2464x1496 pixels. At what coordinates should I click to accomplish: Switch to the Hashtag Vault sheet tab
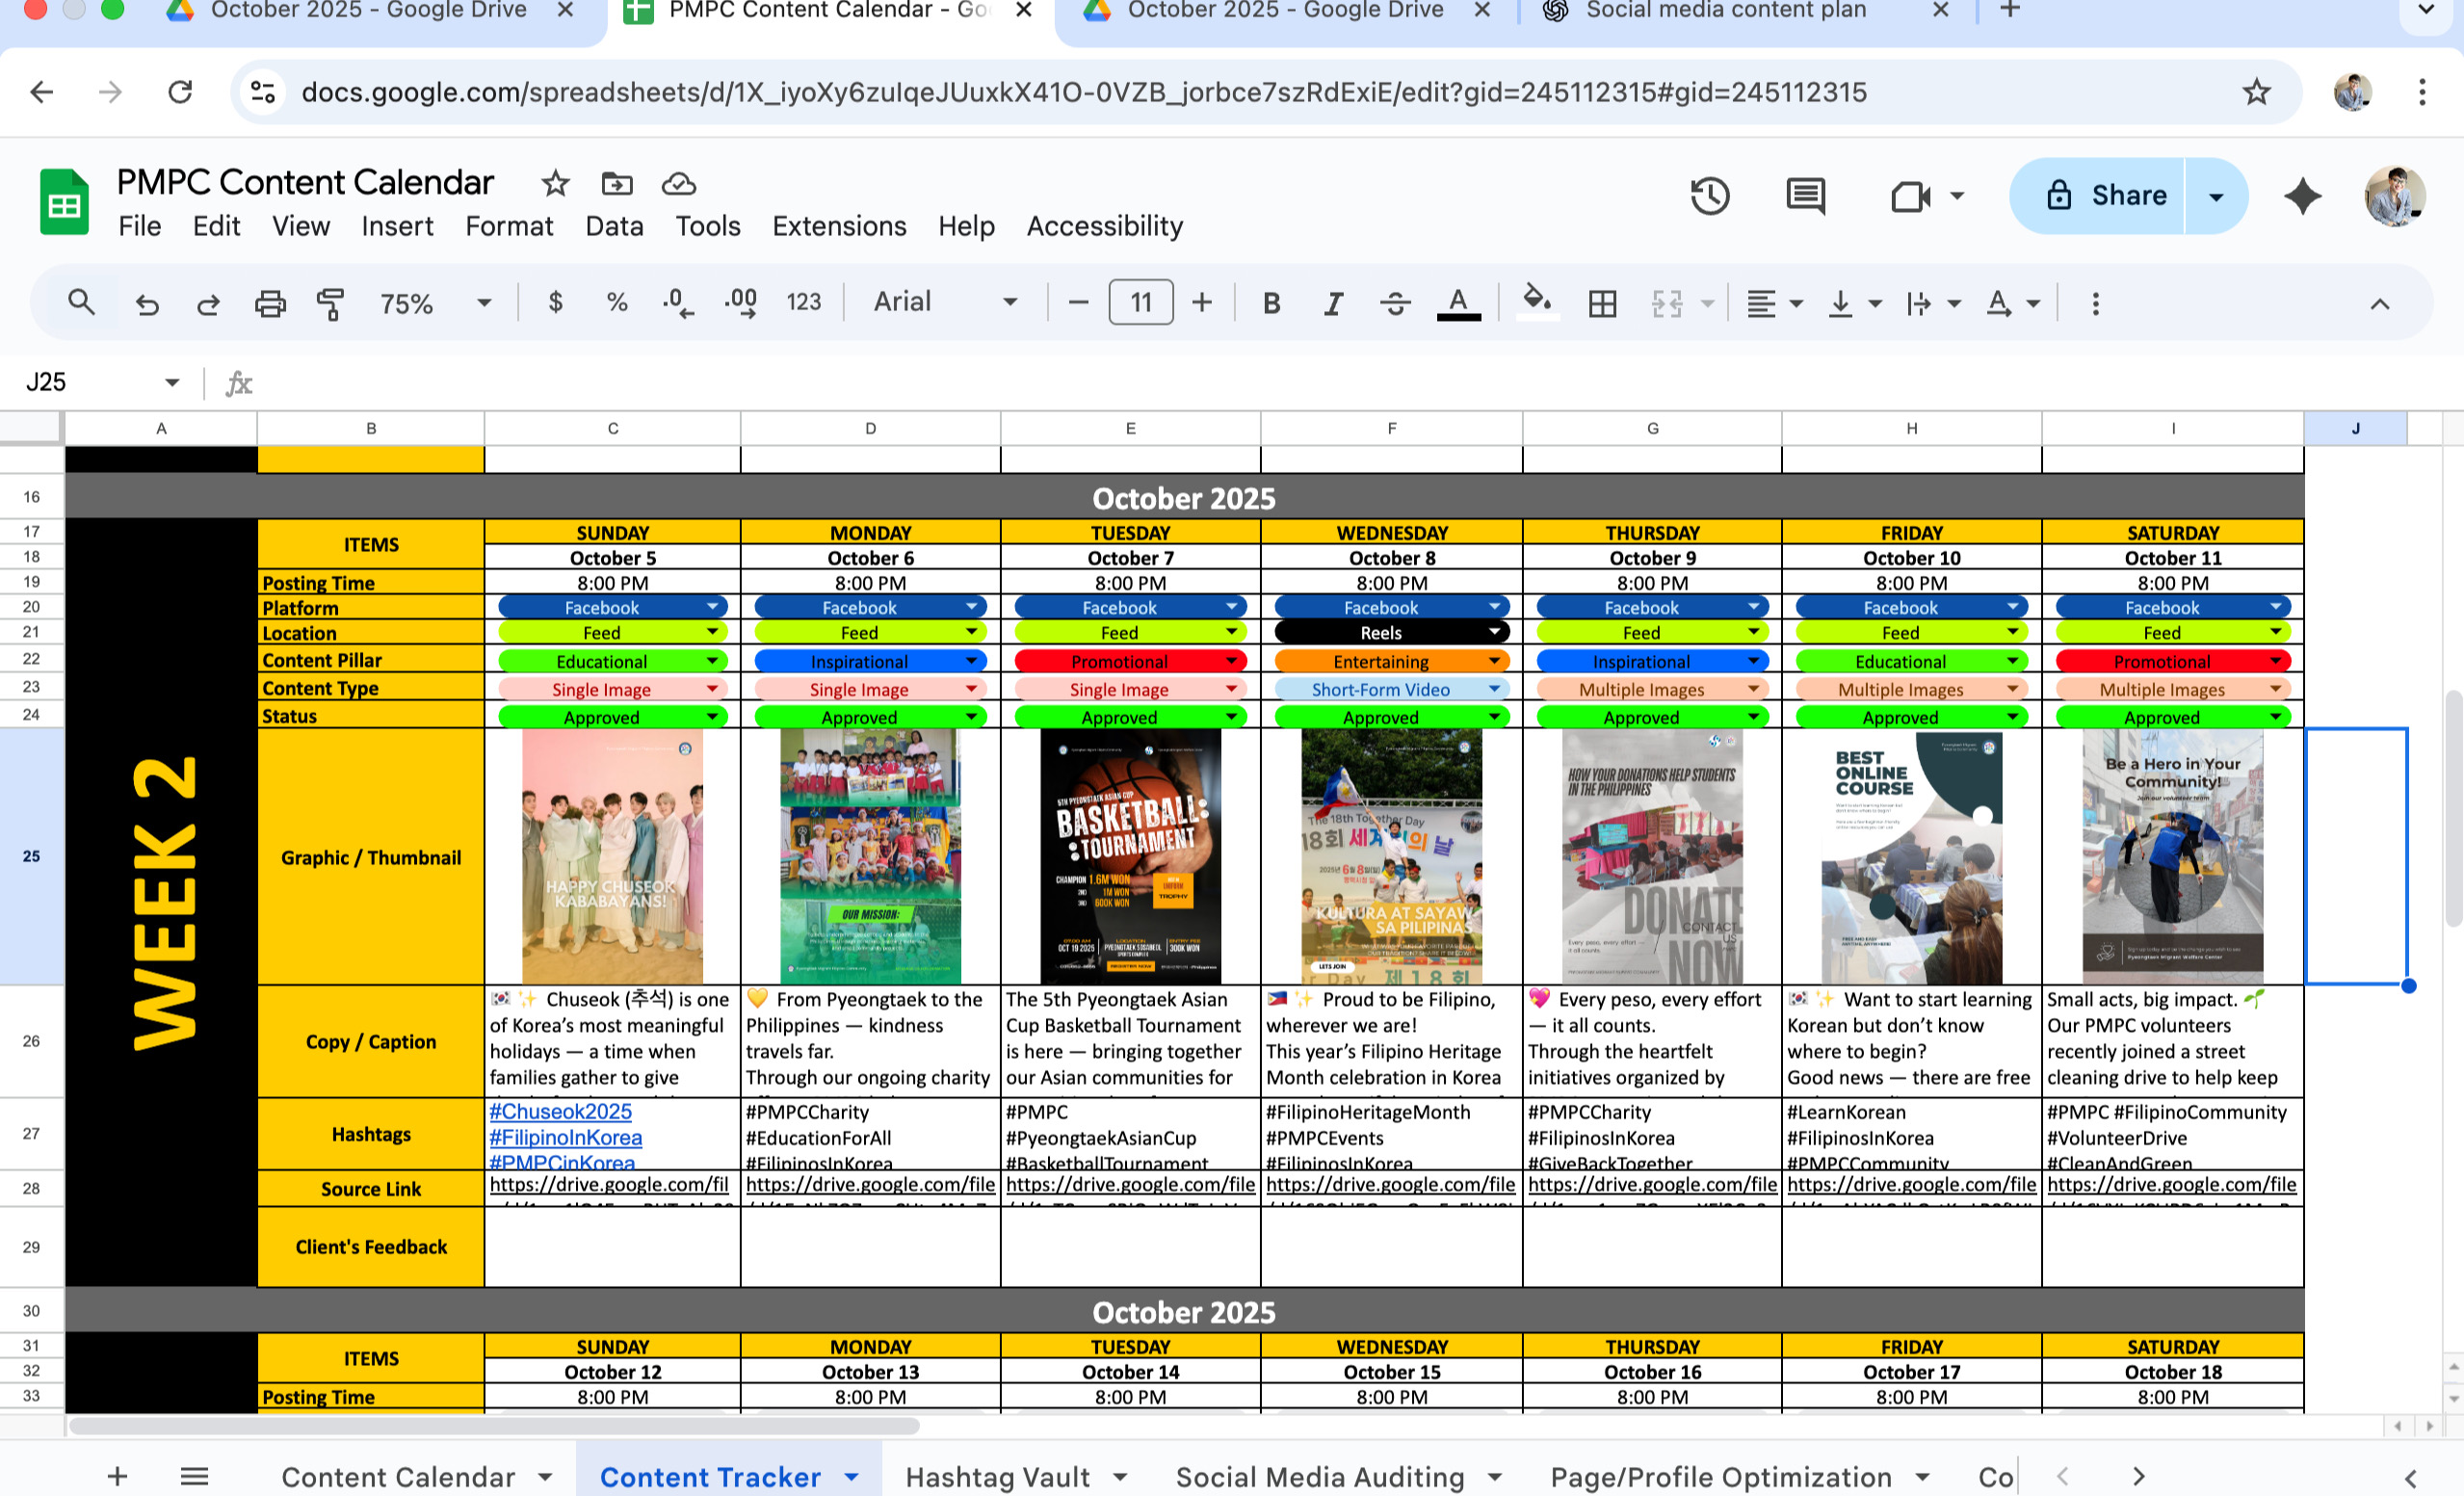pos(997,1476)
